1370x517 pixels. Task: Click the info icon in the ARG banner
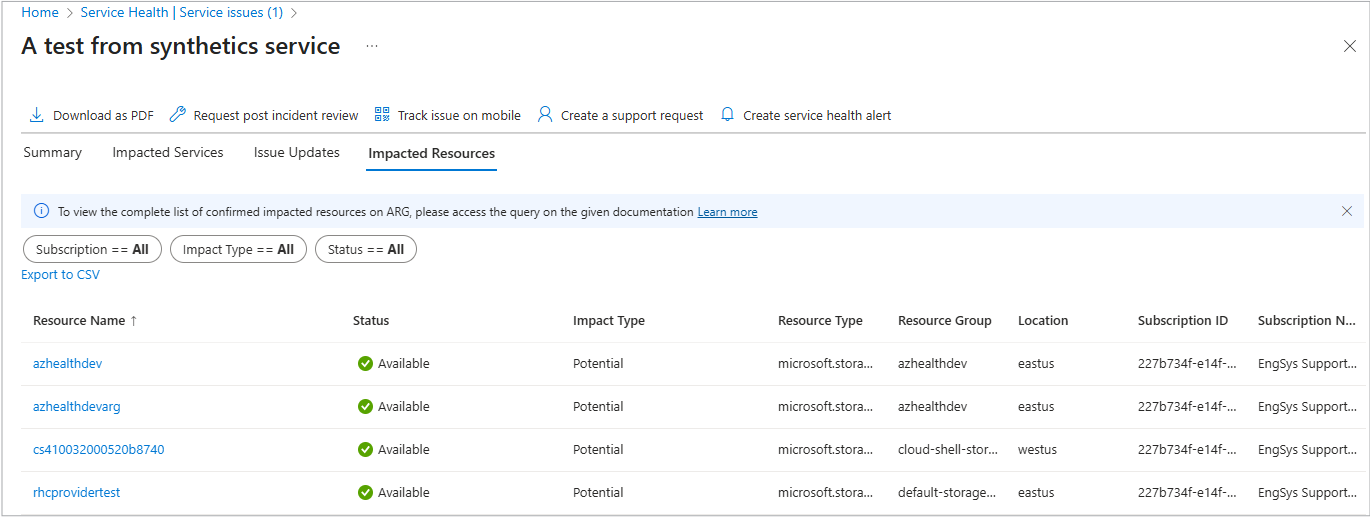click(x=41, y=211)
